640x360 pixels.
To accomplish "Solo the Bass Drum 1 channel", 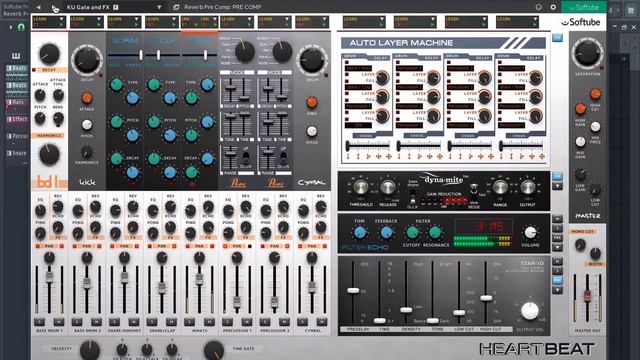I will pyautogui.click(x=40, y=322).
